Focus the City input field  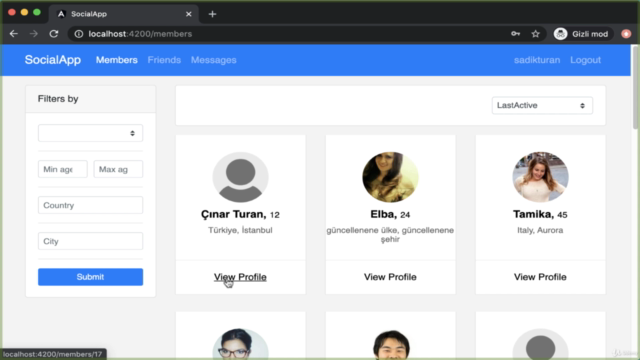coord(90,241)
